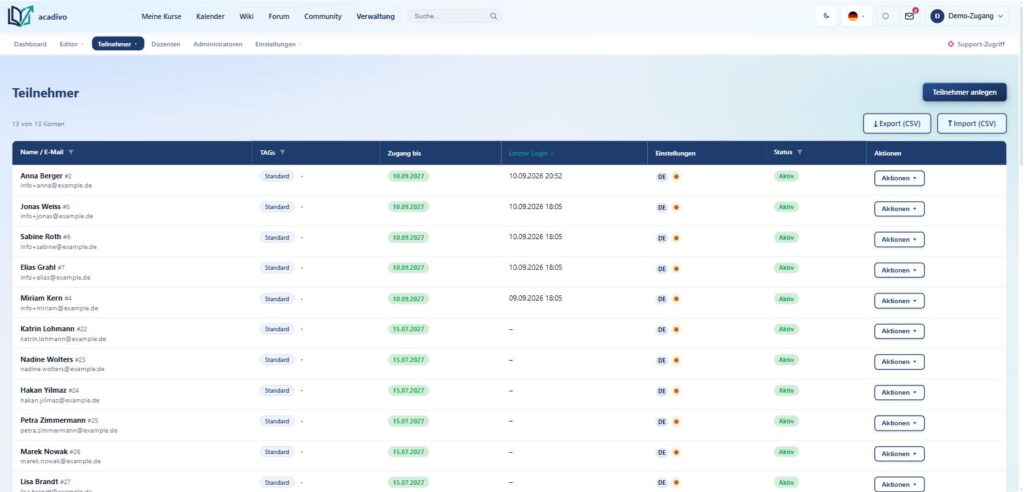Image resolution: width=1024 pixels, height=492 pixels.
Task: Open Aktionen dropdown for Hakan Yilmaz
Action: (x=899, y=393)
